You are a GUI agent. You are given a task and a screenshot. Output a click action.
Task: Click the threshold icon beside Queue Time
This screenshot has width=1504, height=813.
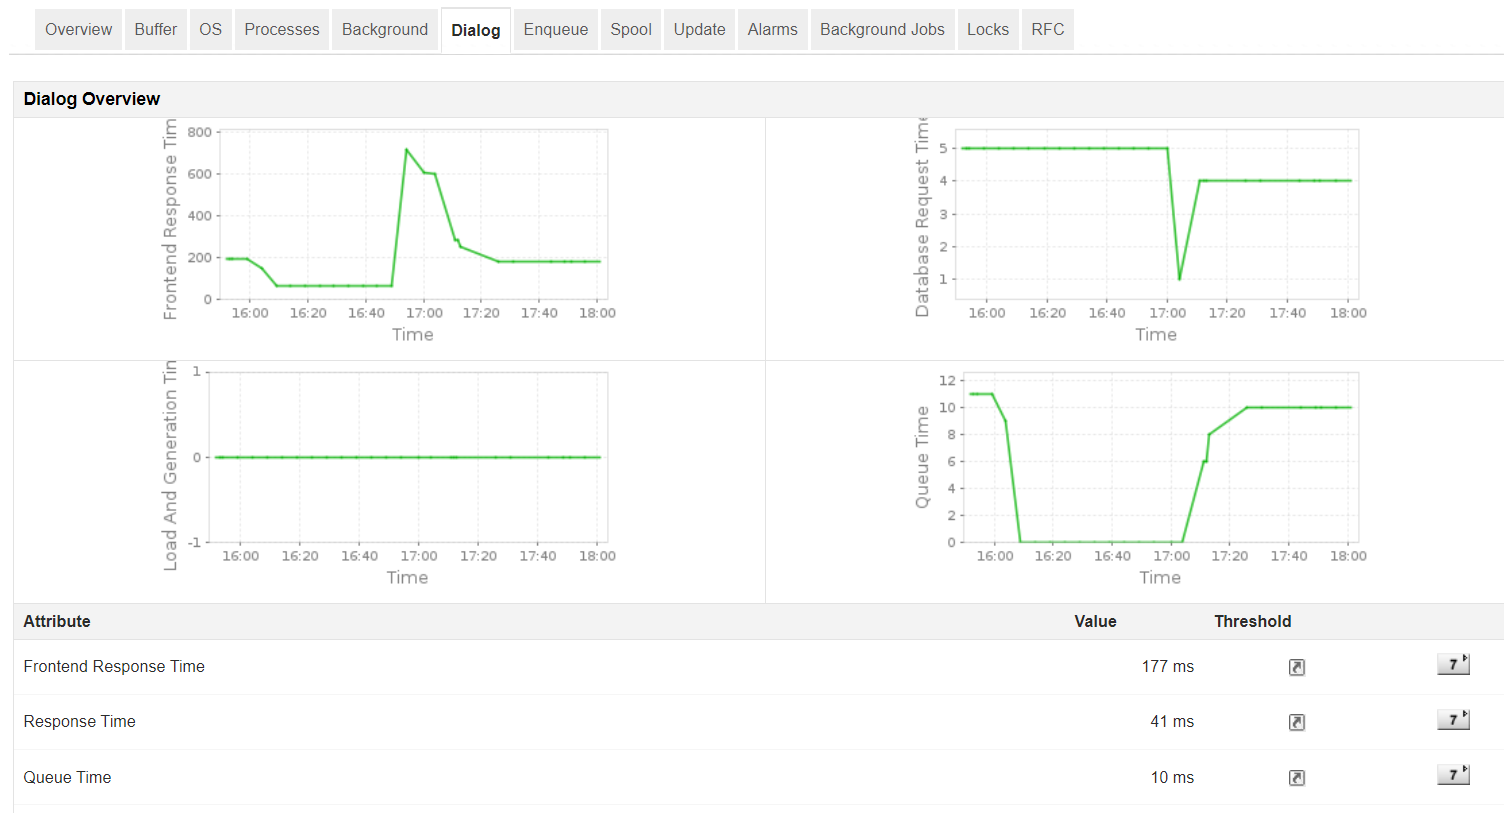pyautogui.click(x=1296, y=777)
